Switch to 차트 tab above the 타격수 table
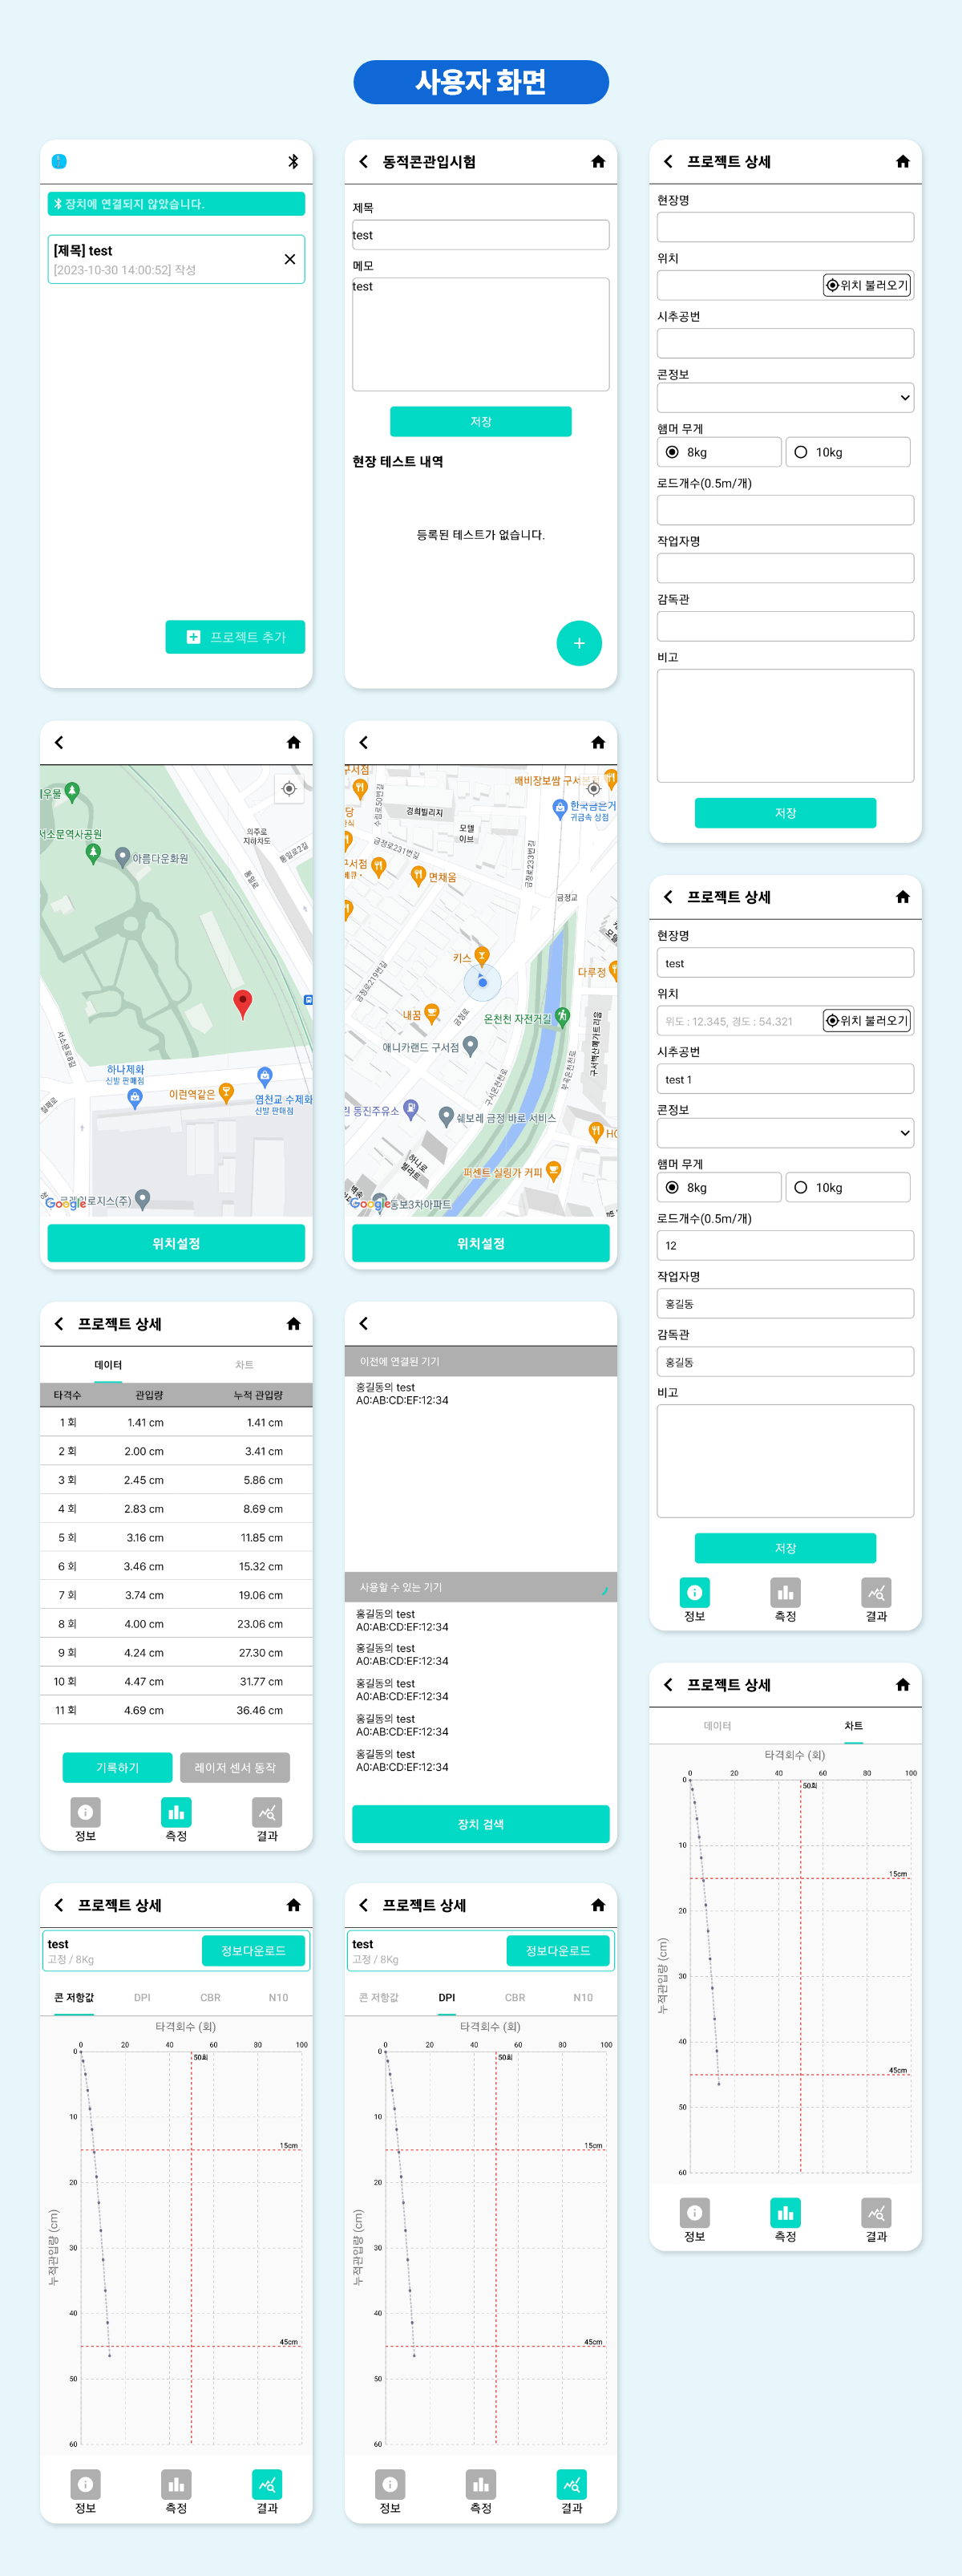Viewport: 962px width, 2576px height. 244,1365
